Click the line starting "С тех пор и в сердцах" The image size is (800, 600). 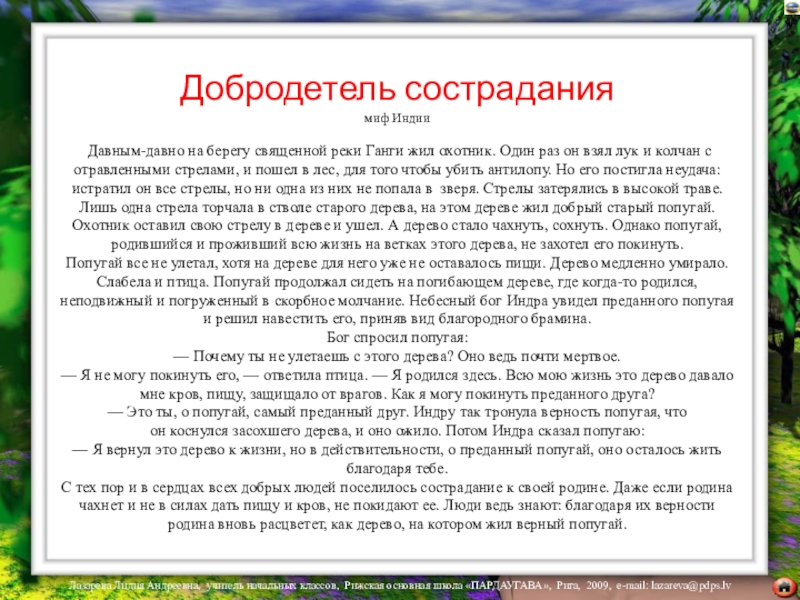point(397,487)
